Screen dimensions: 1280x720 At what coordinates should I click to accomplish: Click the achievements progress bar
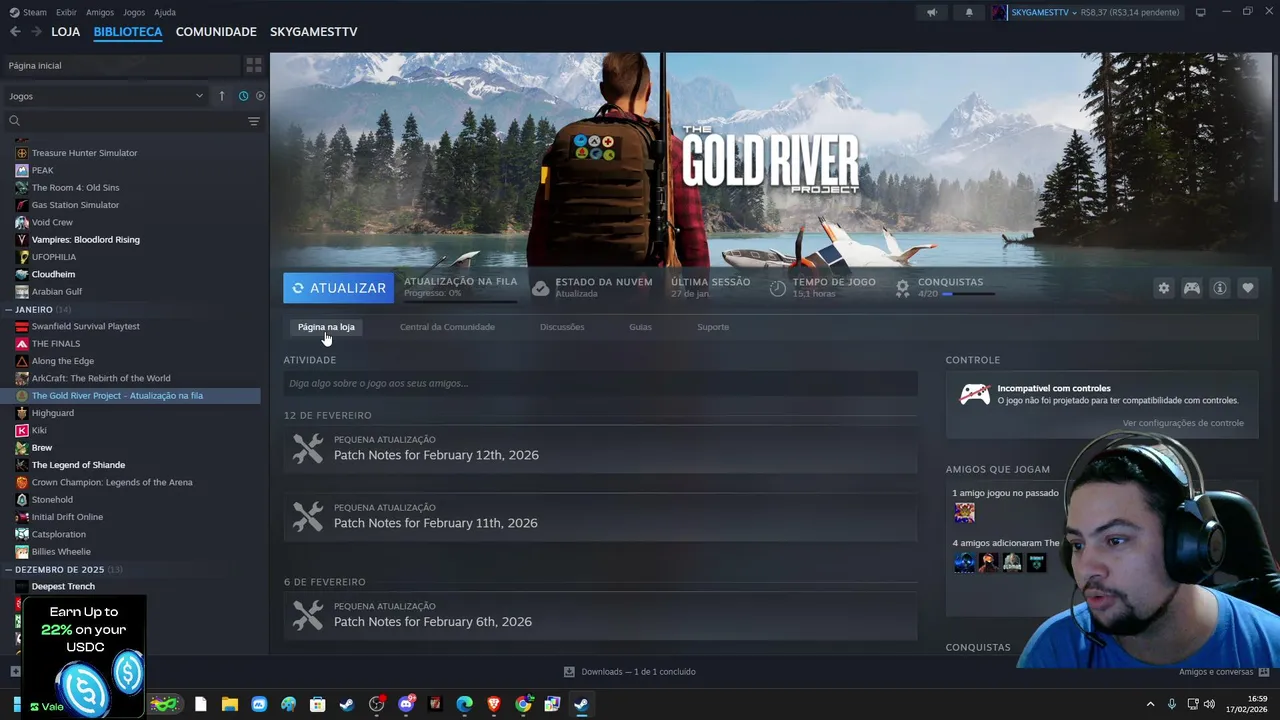[x=968, y=294]
